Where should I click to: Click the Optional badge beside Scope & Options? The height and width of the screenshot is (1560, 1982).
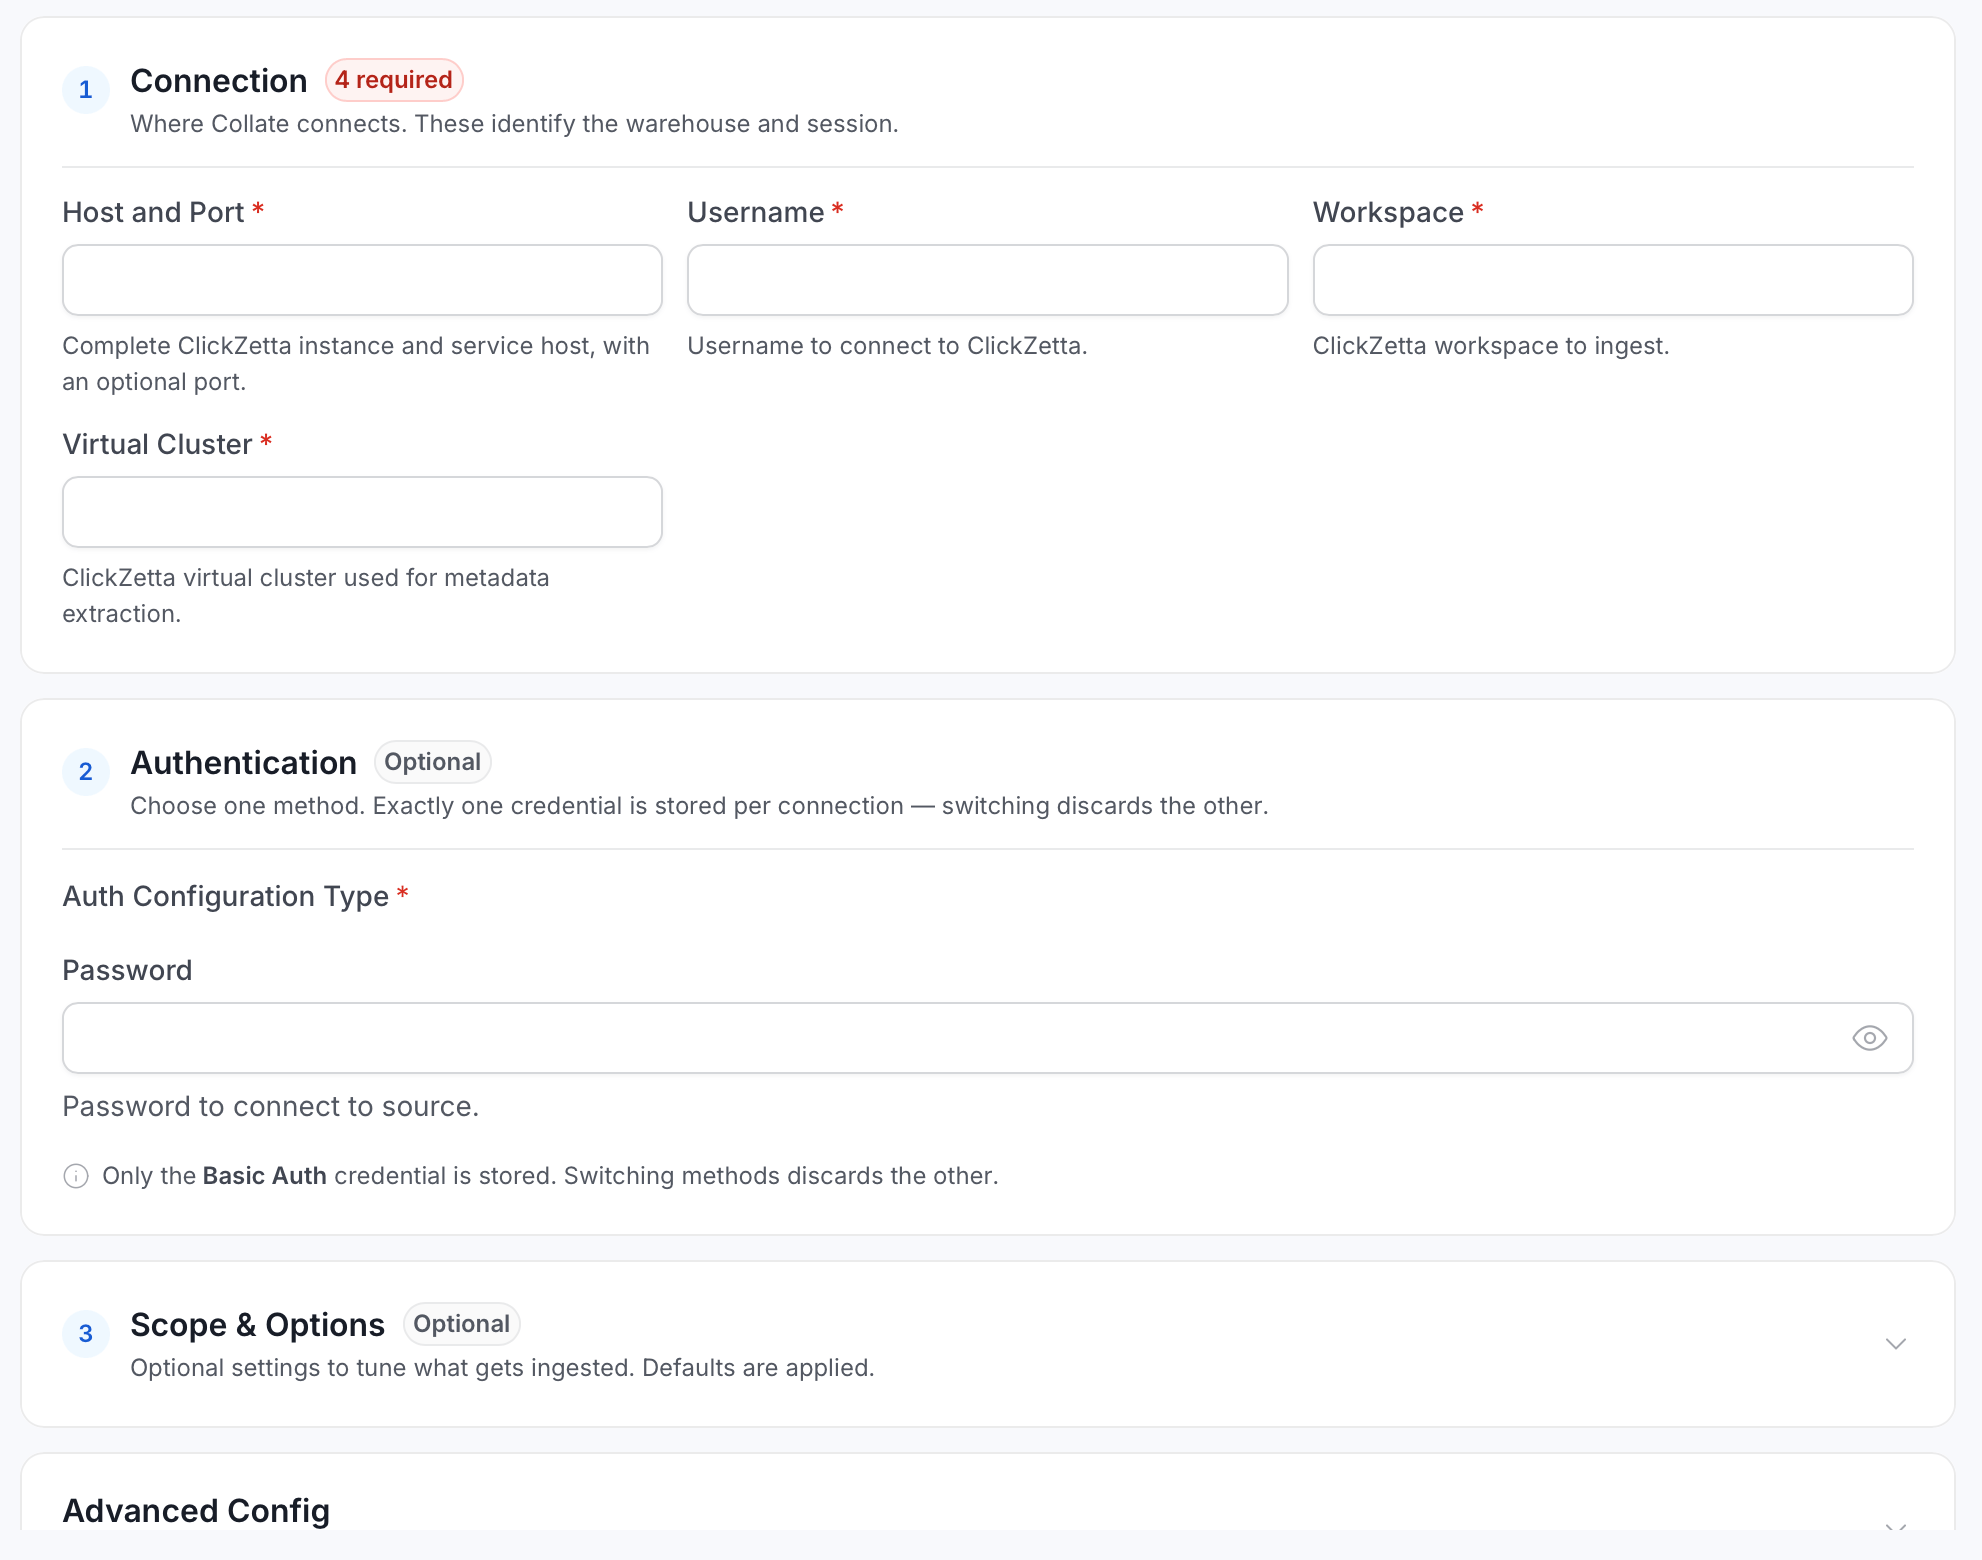click(x=461, y=1324)
